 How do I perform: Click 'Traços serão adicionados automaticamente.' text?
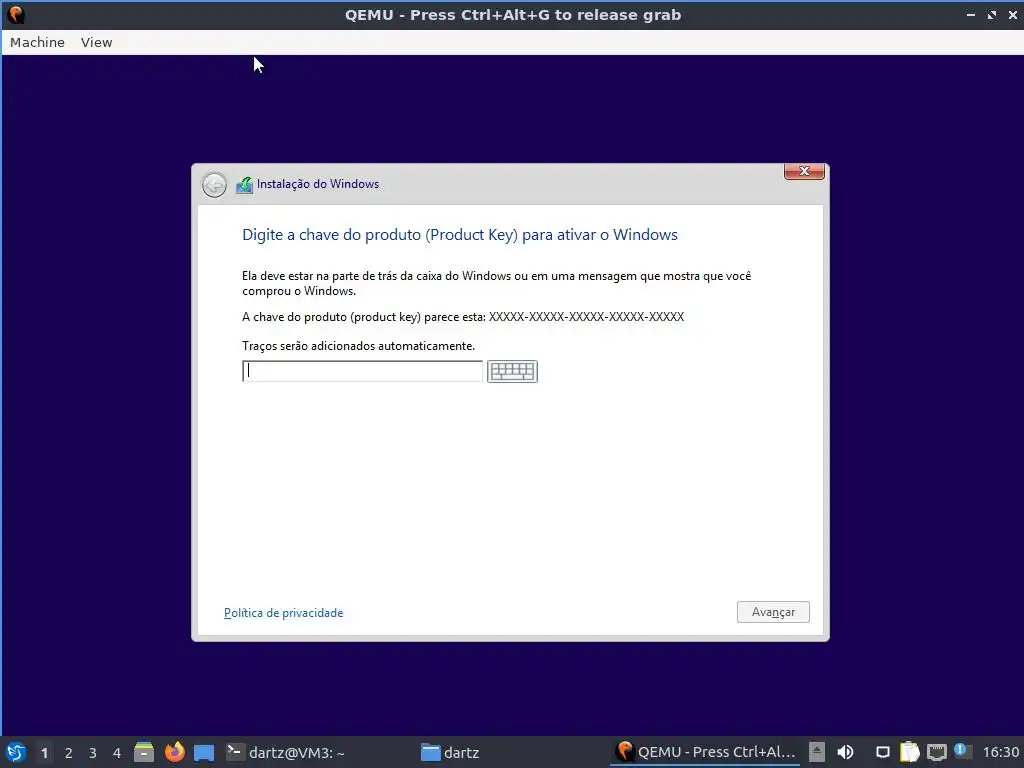tap(359, 345)
